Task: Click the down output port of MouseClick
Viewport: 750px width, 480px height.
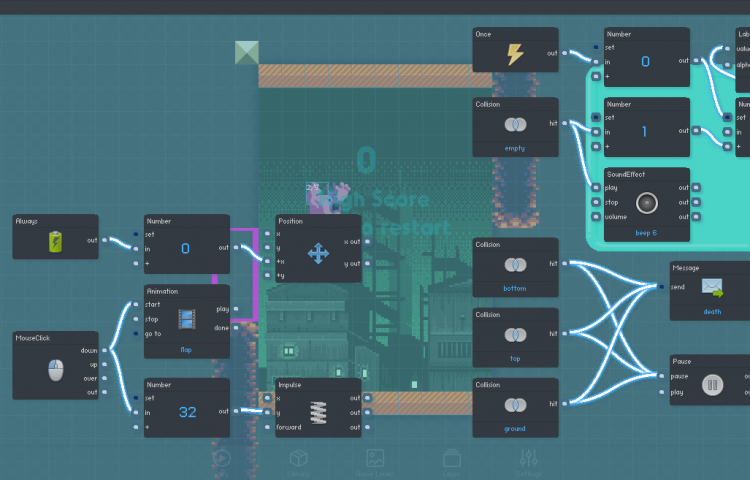Action: (105, 350)
